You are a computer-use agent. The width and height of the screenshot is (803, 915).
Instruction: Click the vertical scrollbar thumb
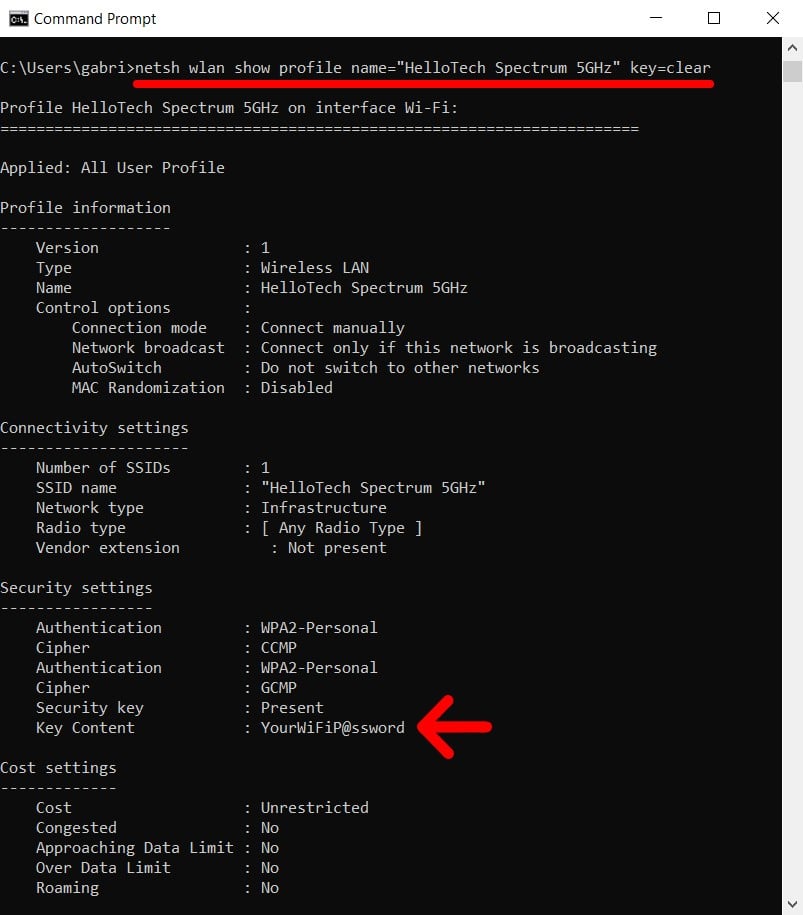[792, 71]
